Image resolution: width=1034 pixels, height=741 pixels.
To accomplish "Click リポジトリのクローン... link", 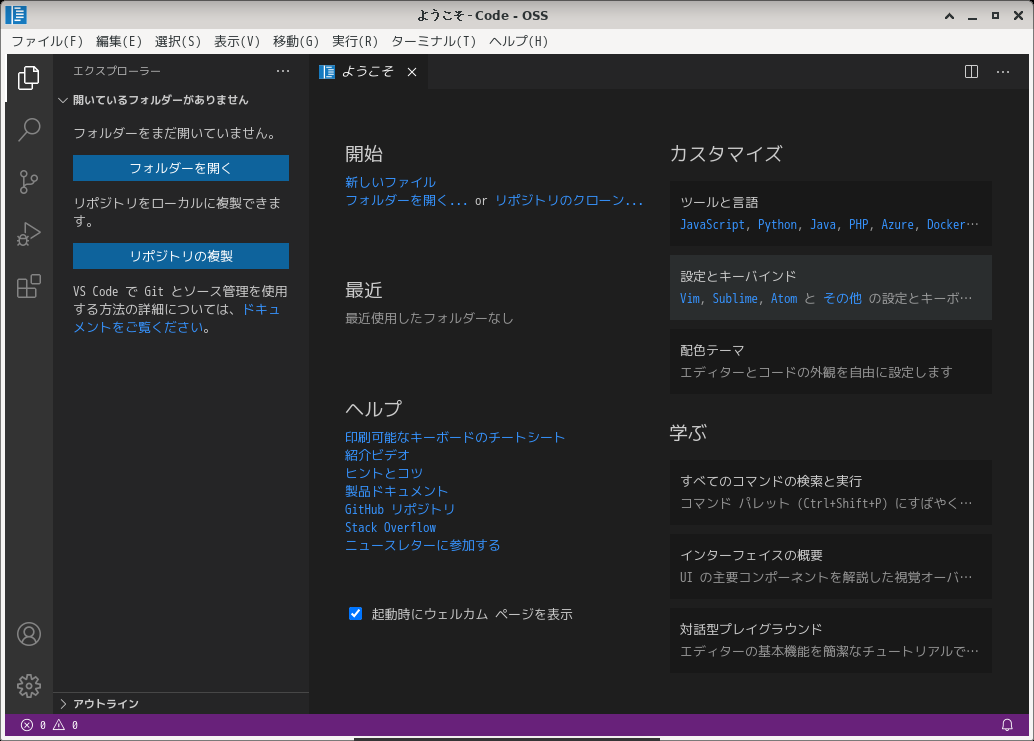I will 569,200.
